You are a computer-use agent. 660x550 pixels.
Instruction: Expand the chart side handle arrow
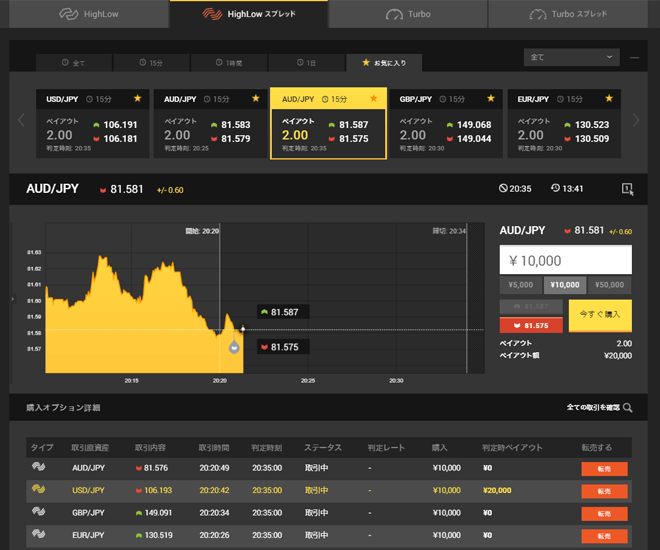13,299
